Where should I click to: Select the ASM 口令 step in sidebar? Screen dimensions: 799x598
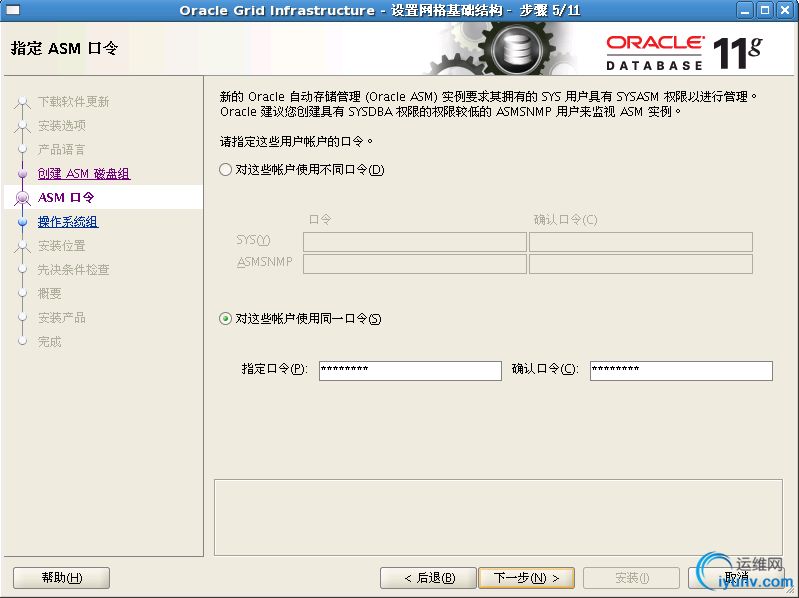(x=103, y=197)
